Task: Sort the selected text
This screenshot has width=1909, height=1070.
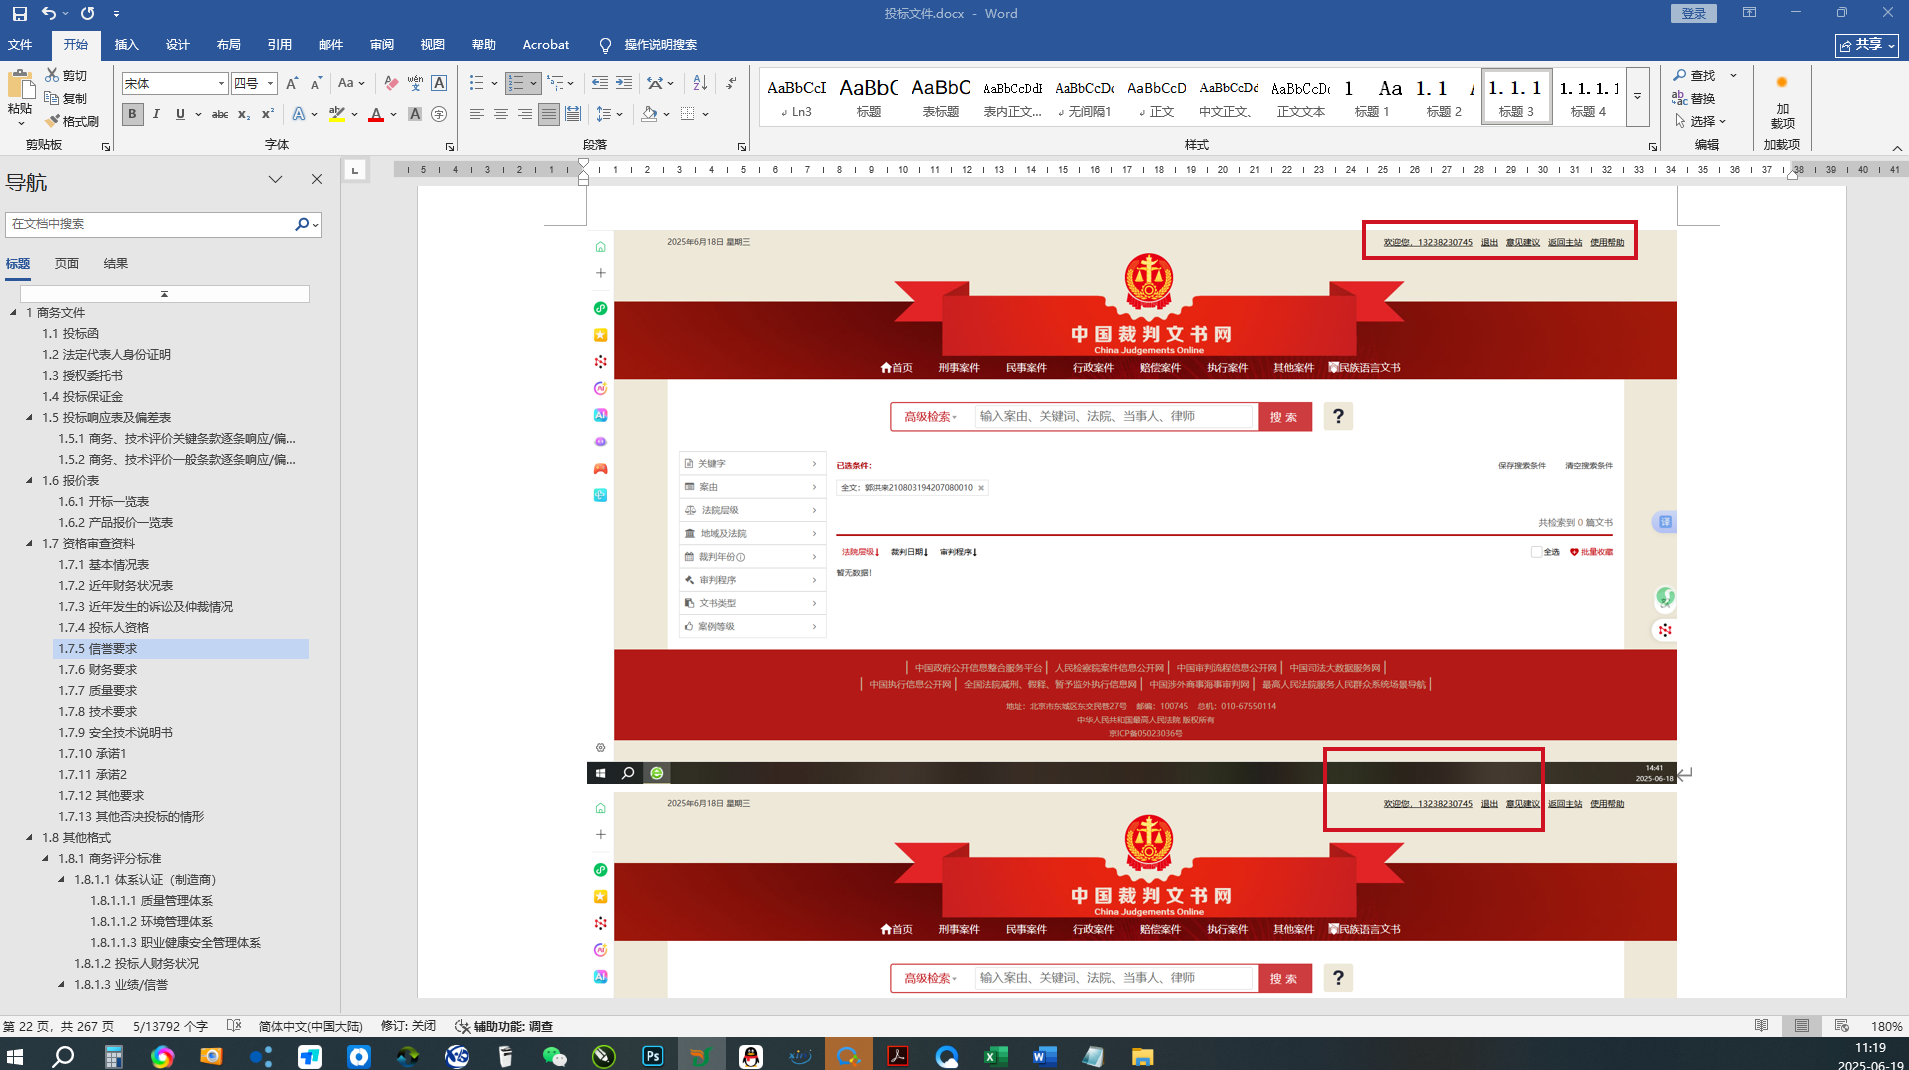Action: 700,84
